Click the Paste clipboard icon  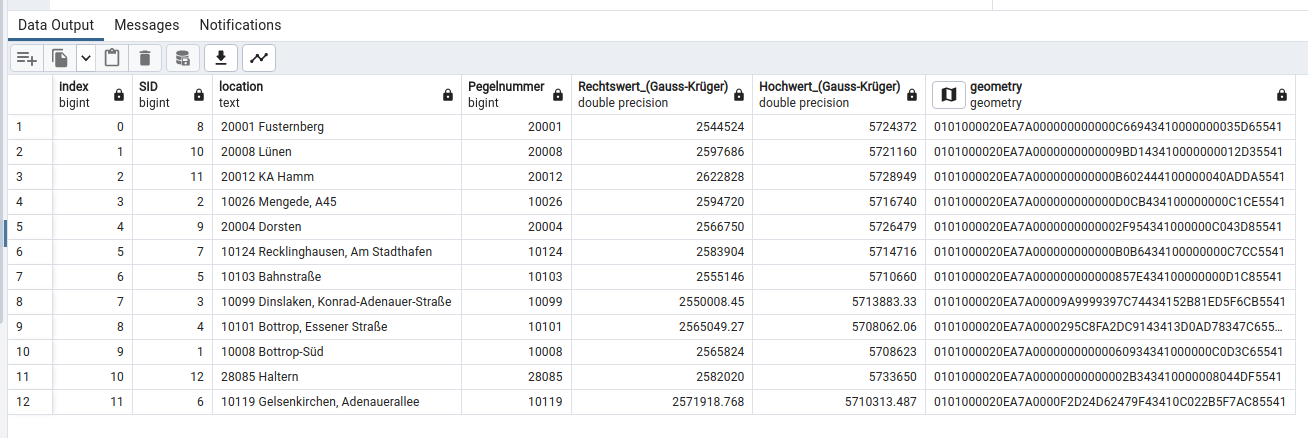point(112,58)
